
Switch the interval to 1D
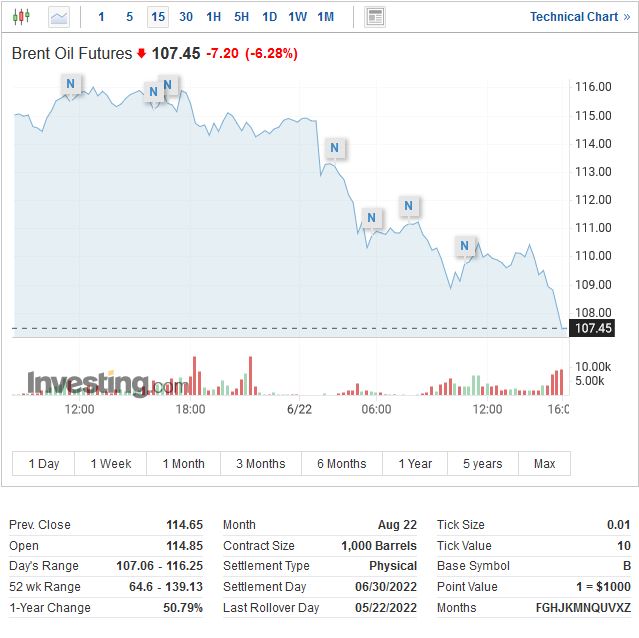coord(270,17)
